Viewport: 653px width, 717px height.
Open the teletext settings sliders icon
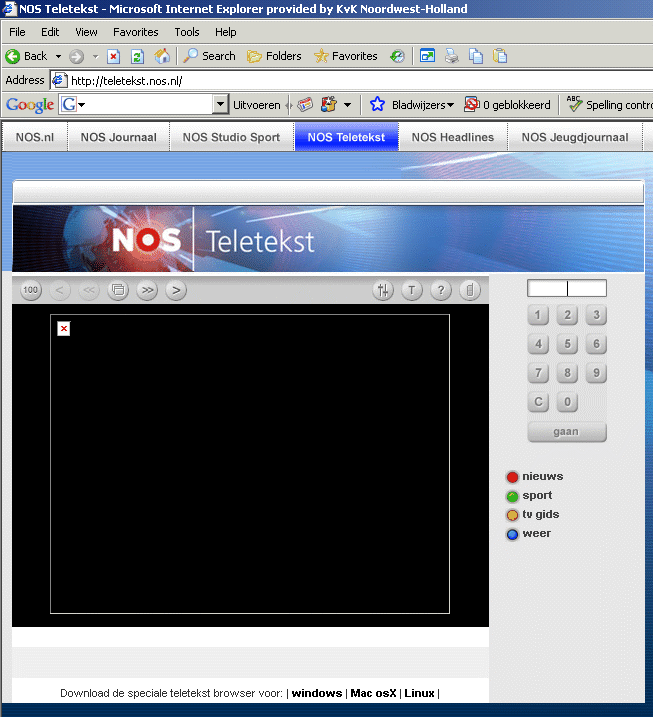click(x=383, y=290)
